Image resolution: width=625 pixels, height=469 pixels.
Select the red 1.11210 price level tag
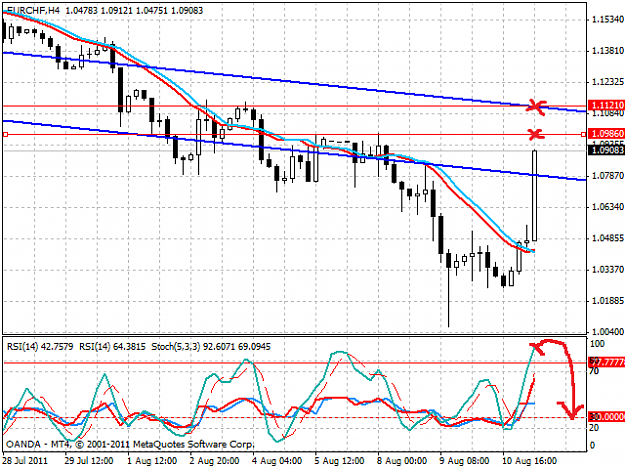click(x=607, y=105)
